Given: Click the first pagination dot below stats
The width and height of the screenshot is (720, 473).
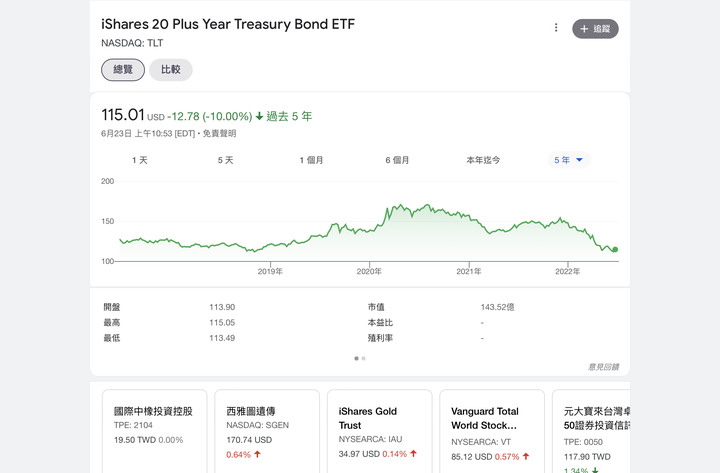Looking at the screenshot, I should click(356, 358).
